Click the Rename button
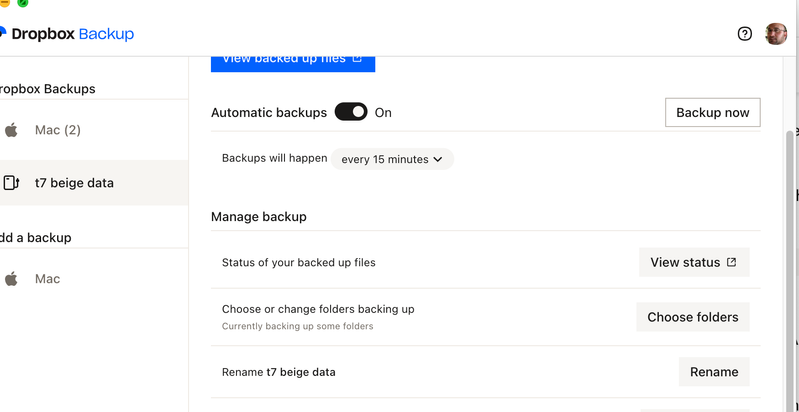Image resolution: width=799 pixels, height=412 pixels. click(713, 372)
